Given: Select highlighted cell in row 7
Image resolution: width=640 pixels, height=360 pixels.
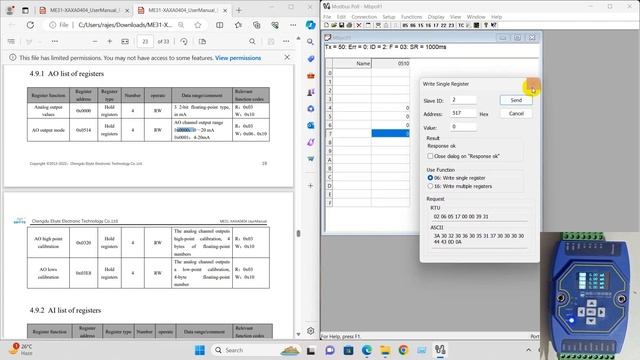Looking at the screenshot, I should [390, 133].
